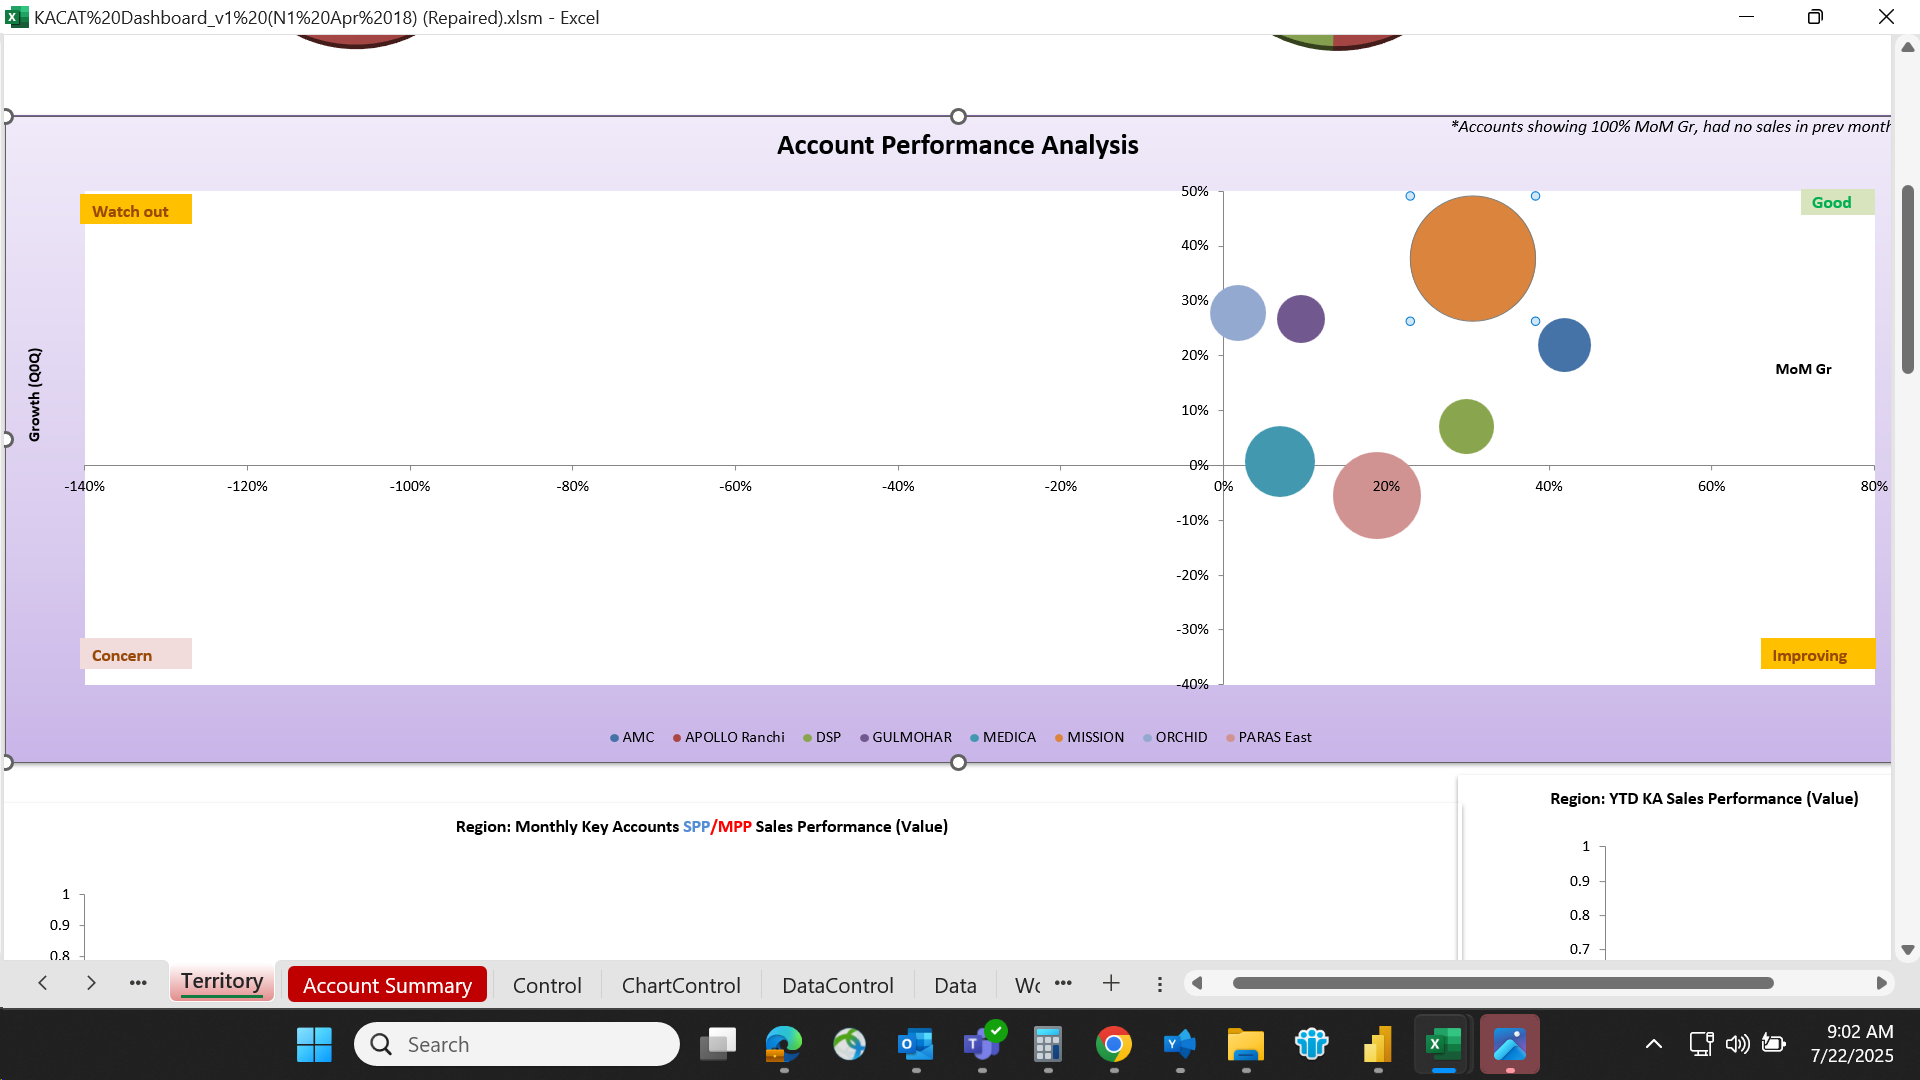Screen dimensions: 1920x1080
Task: Open Task View from the taskbar
Action: point(718,1045)
